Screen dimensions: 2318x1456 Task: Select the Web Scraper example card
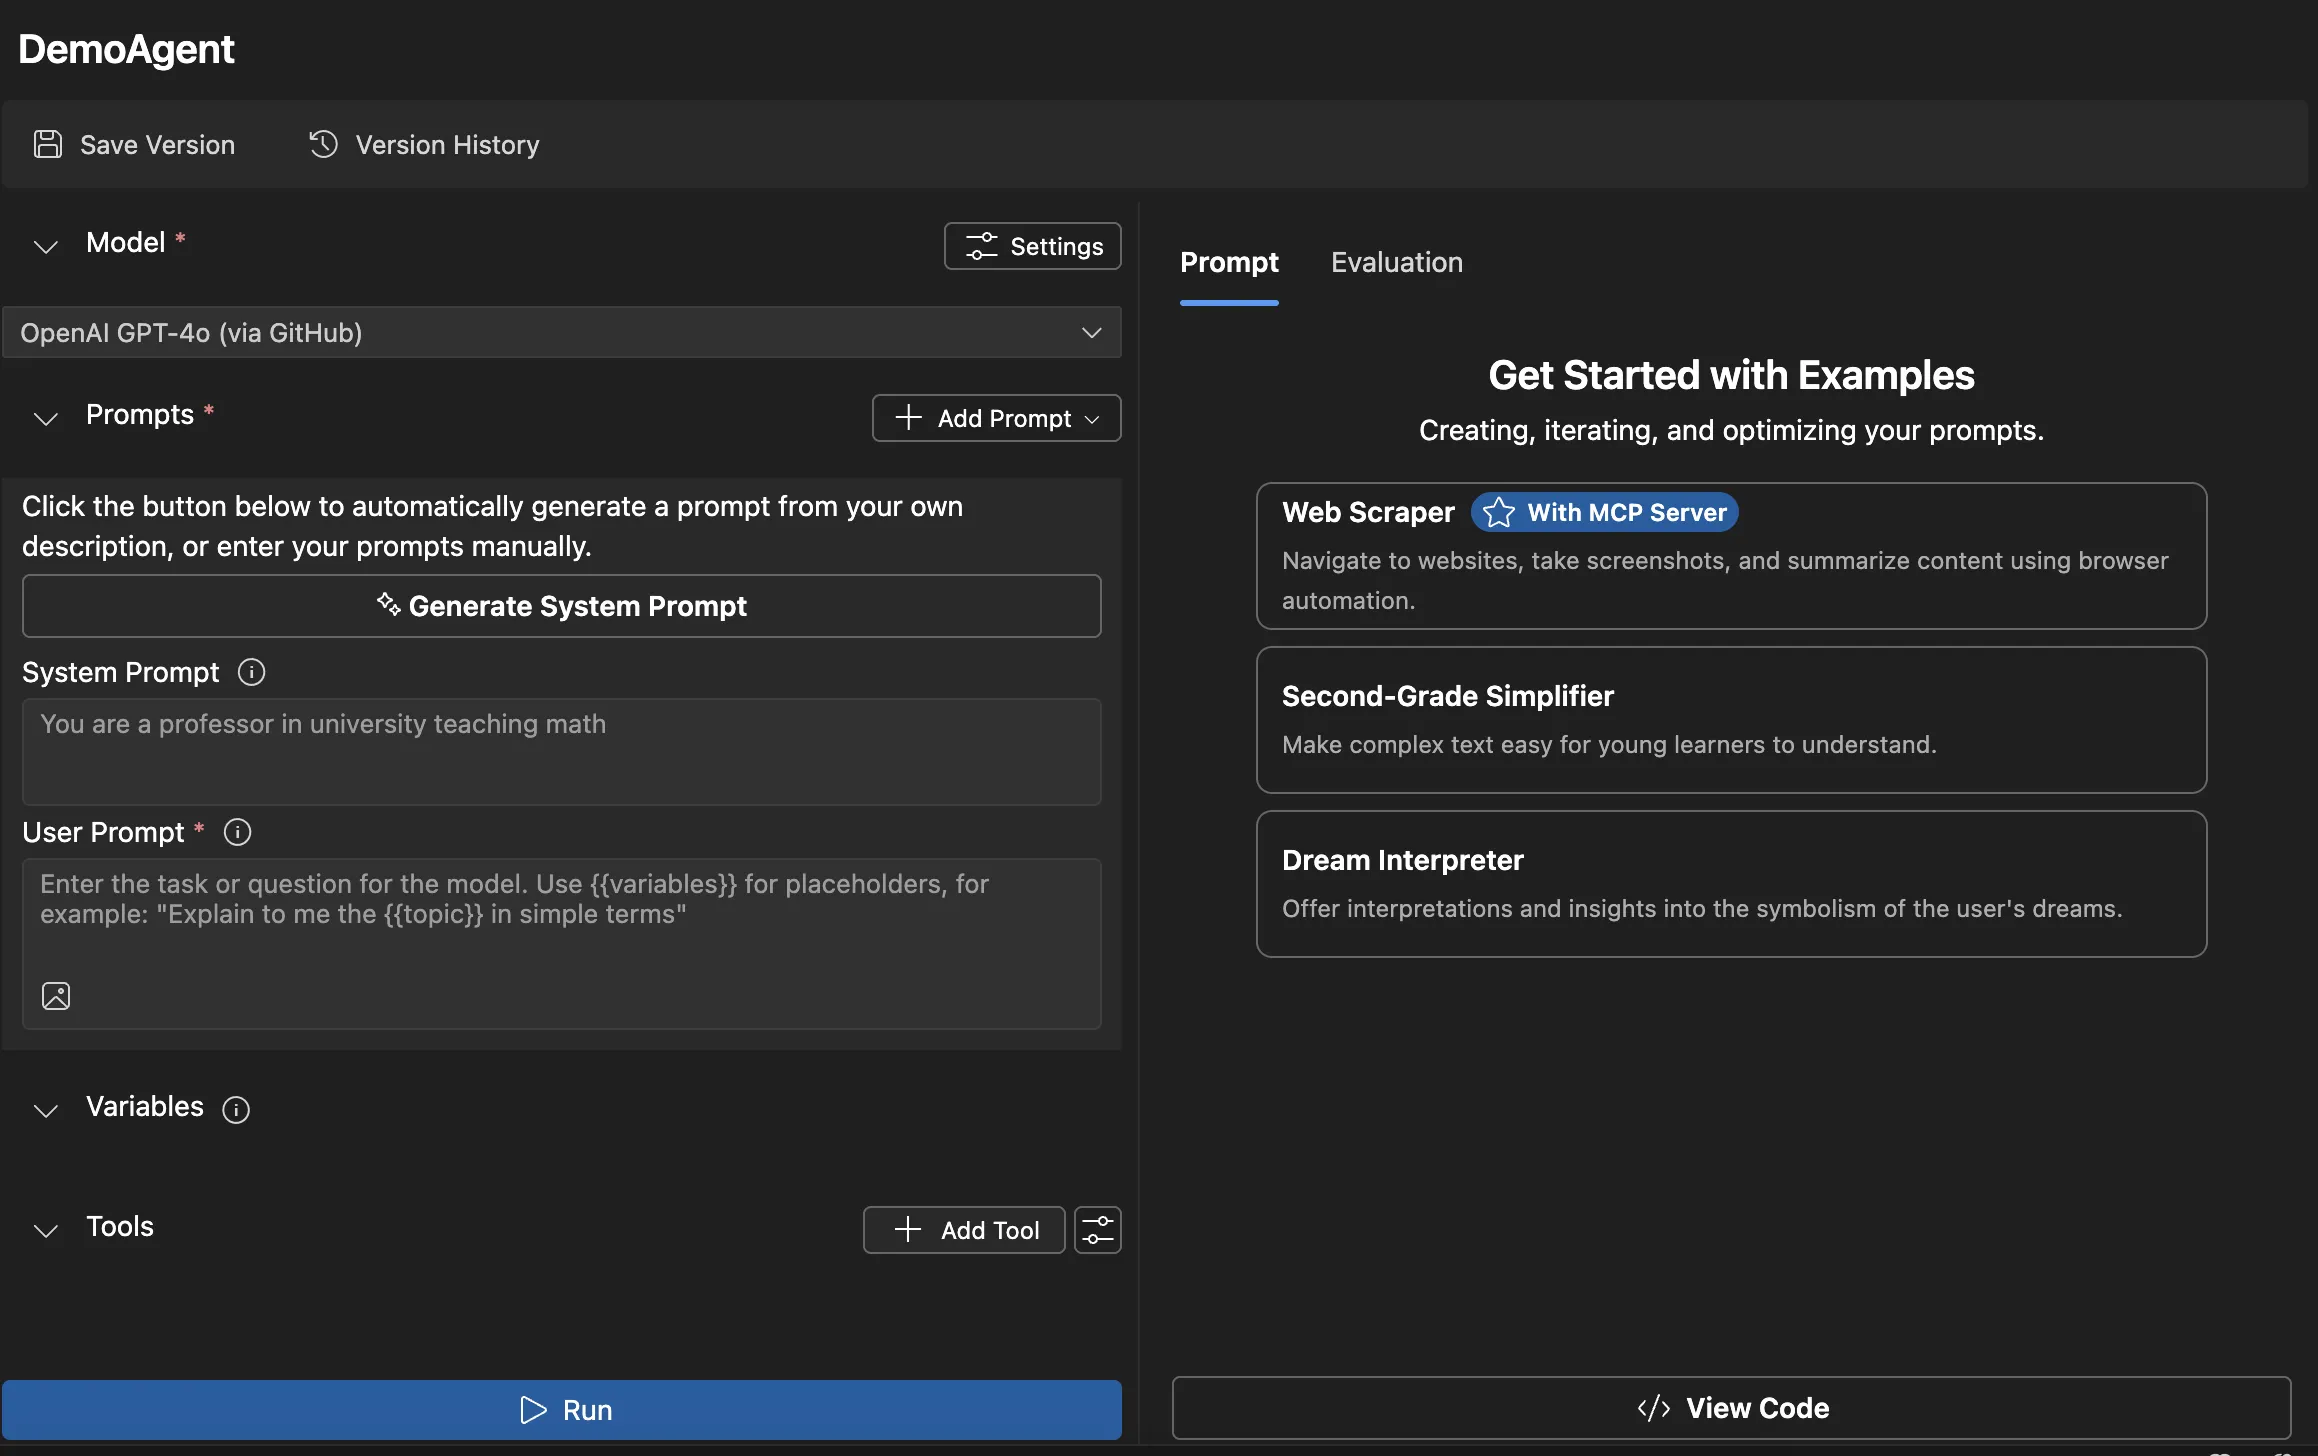coord(1732,556)
